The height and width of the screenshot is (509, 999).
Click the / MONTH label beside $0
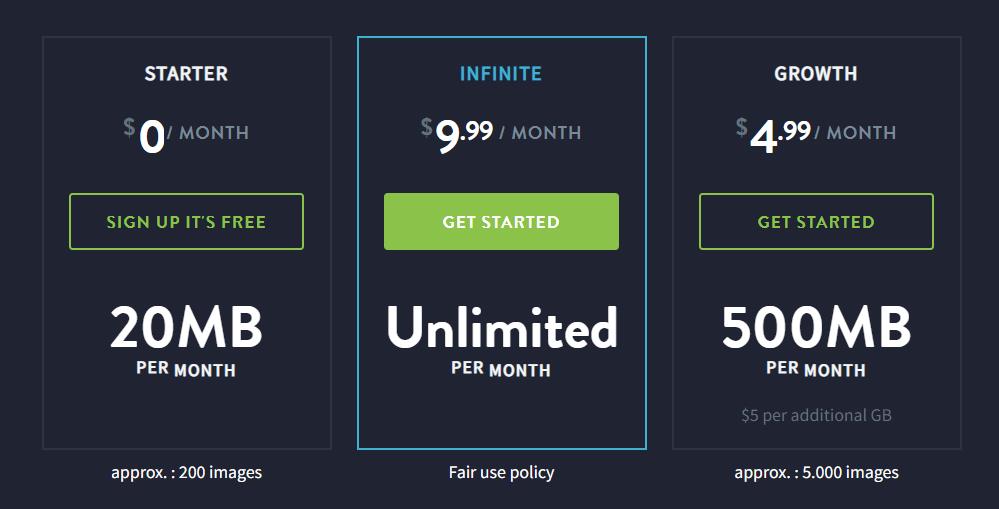(208, 133)
